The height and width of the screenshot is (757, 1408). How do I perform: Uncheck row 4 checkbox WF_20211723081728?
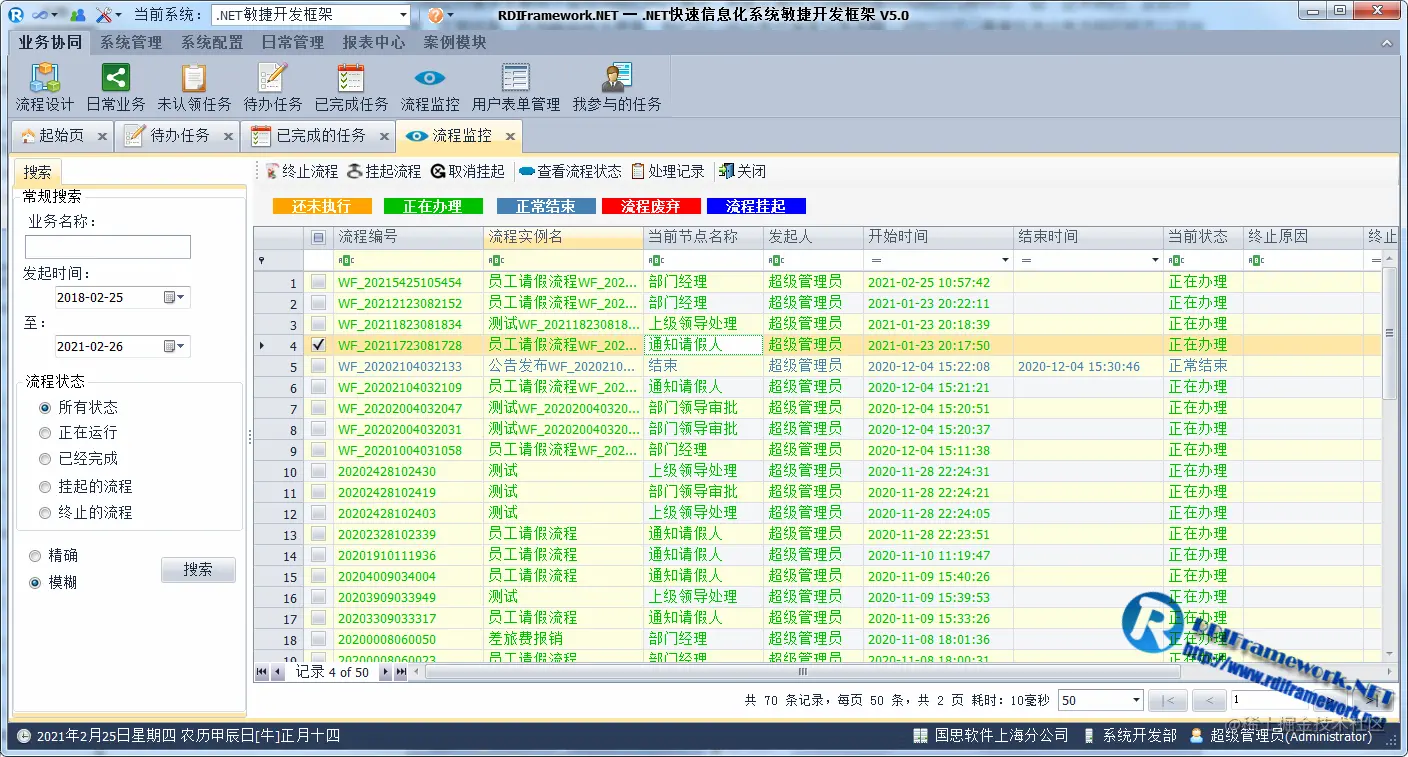coord(318,344)
